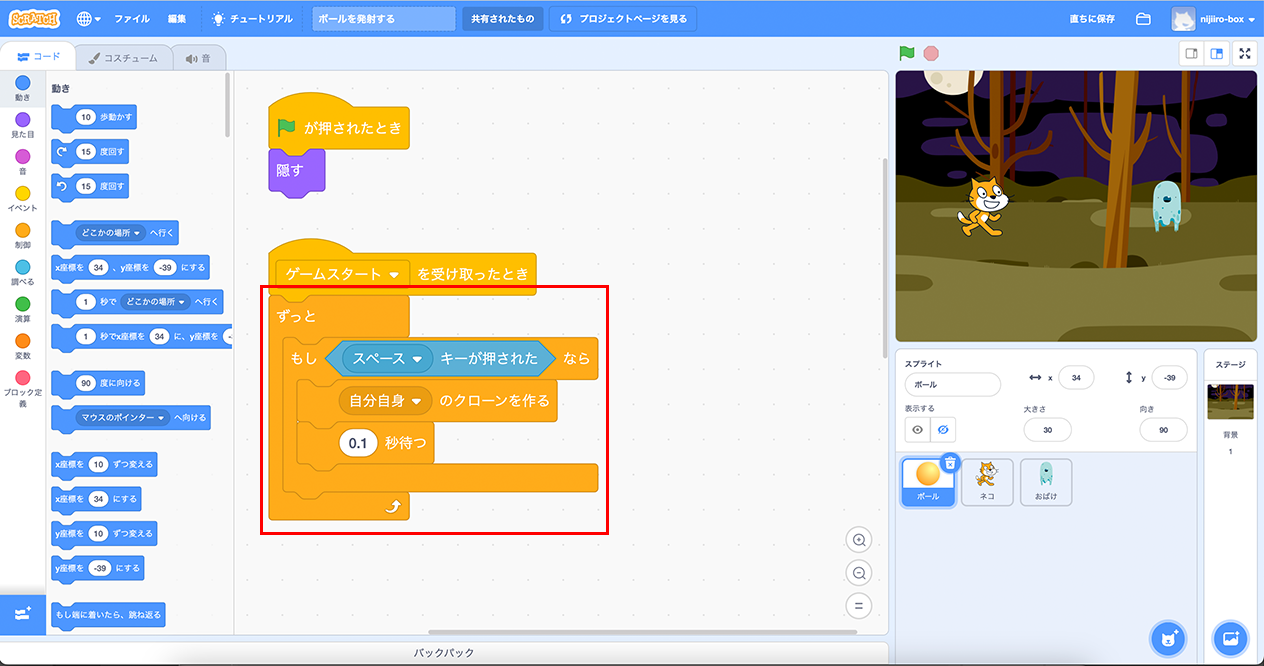Open the My Stuff folder icon
The image size is (1264, 666).
pyautogui.click(x=1143, y=19)
